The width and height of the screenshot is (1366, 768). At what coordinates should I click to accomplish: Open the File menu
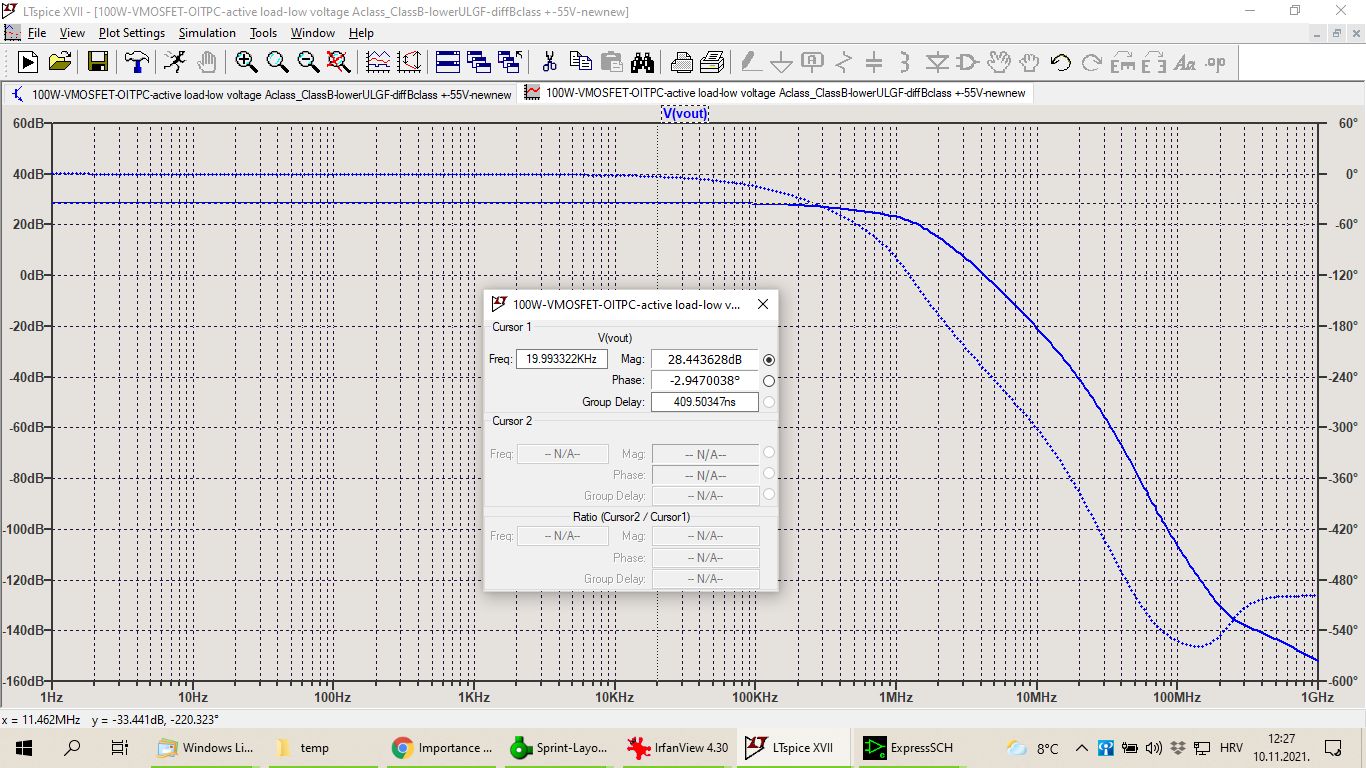tap(37, 33)
